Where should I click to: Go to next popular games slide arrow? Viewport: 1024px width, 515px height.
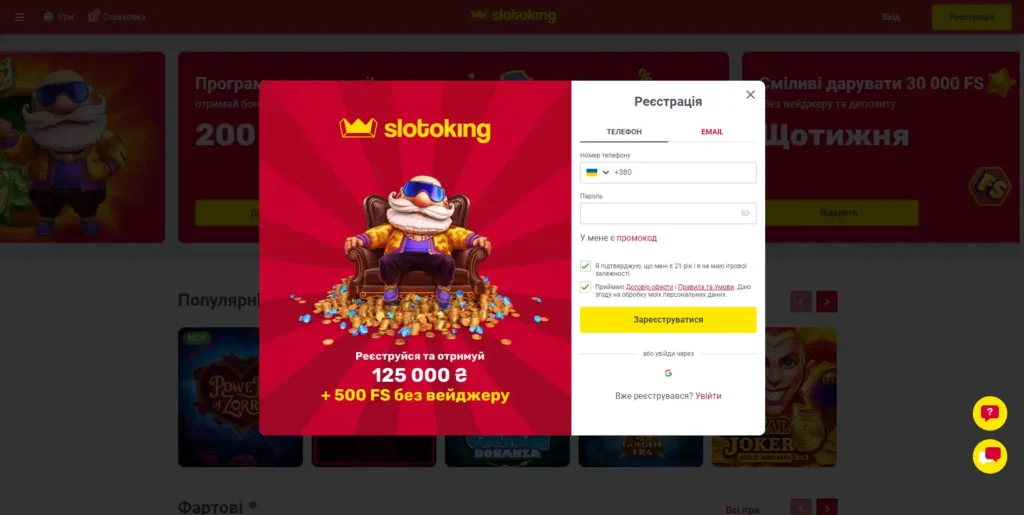[827, 302]
